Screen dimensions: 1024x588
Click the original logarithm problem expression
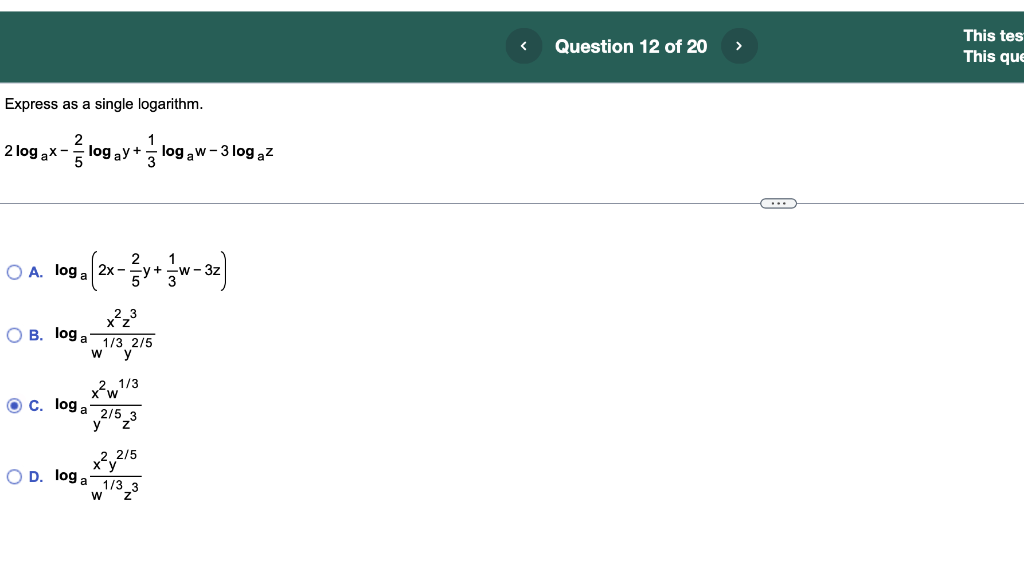(138, 150)
